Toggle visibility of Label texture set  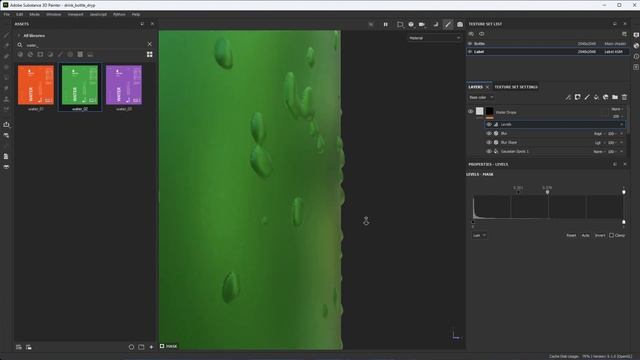point(470,52)
